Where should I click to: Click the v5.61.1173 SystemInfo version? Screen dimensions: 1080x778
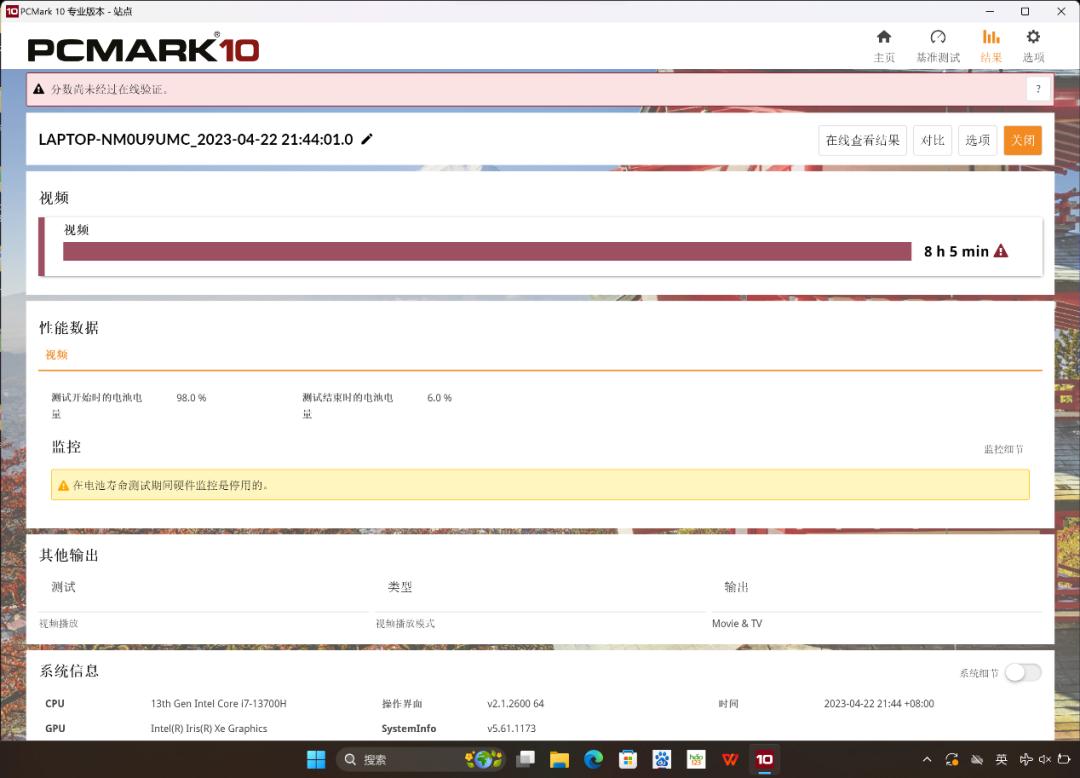(511, 728)
